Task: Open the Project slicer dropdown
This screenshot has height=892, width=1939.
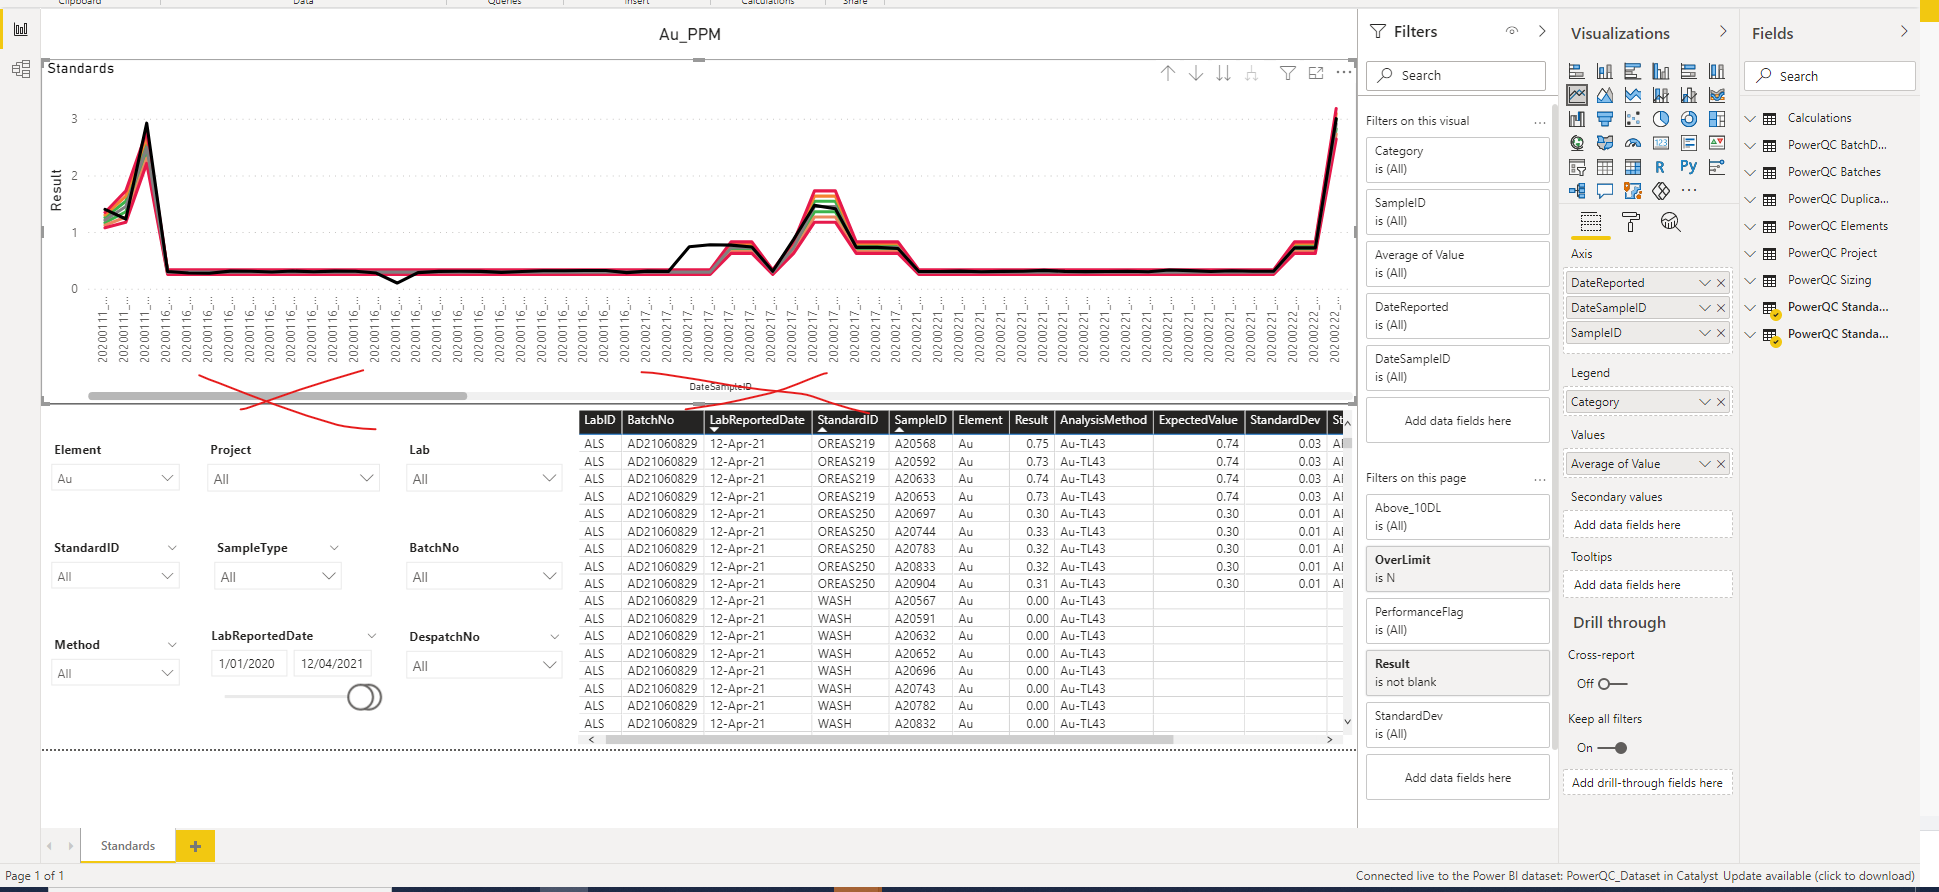Action: pos(294,479)
